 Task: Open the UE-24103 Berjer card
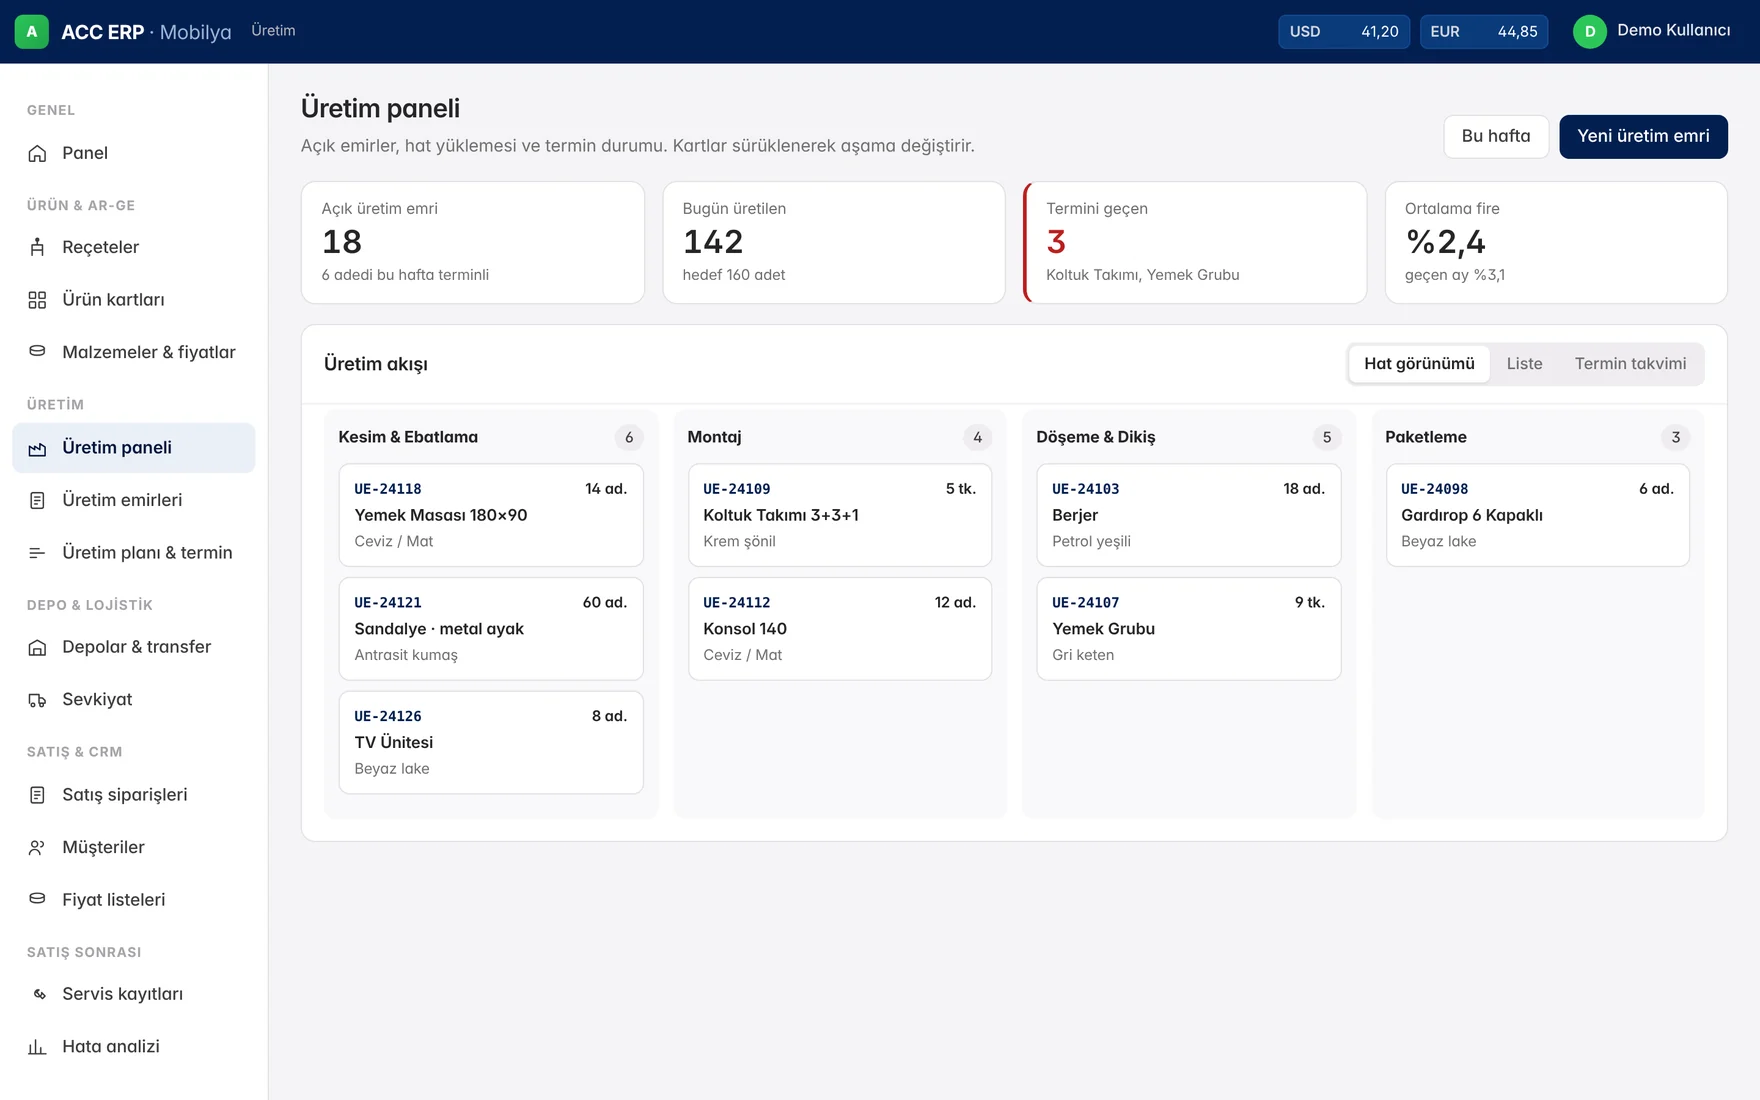[1189, 515]
